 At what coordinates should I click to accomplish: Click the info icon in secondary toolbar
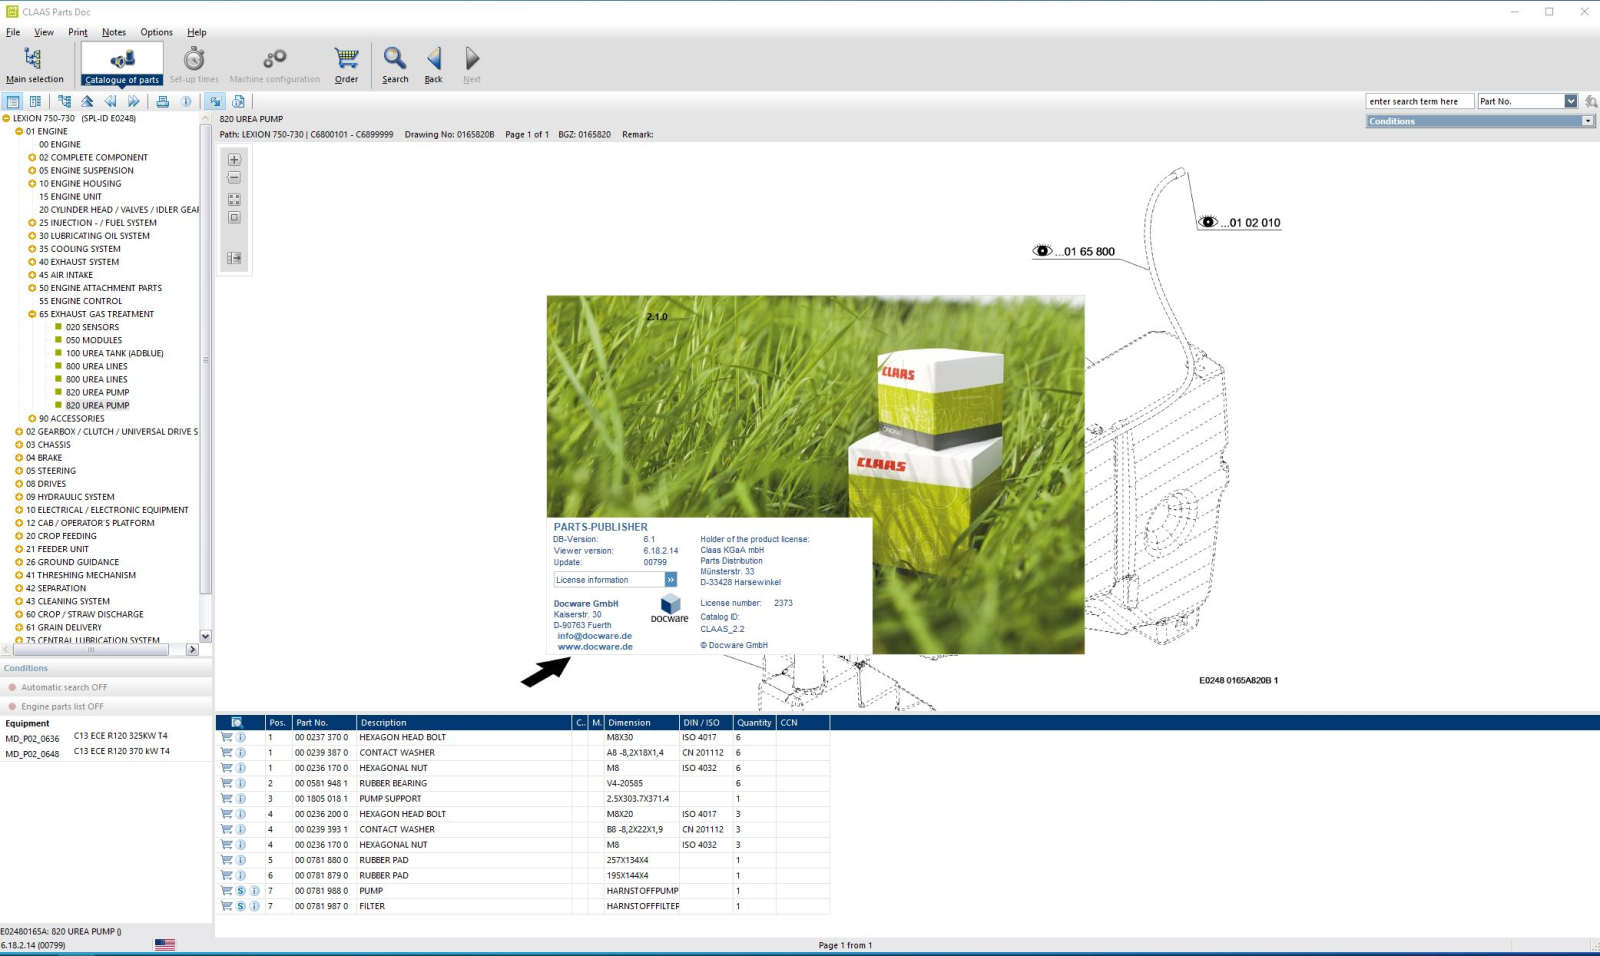tap(186, 101)
